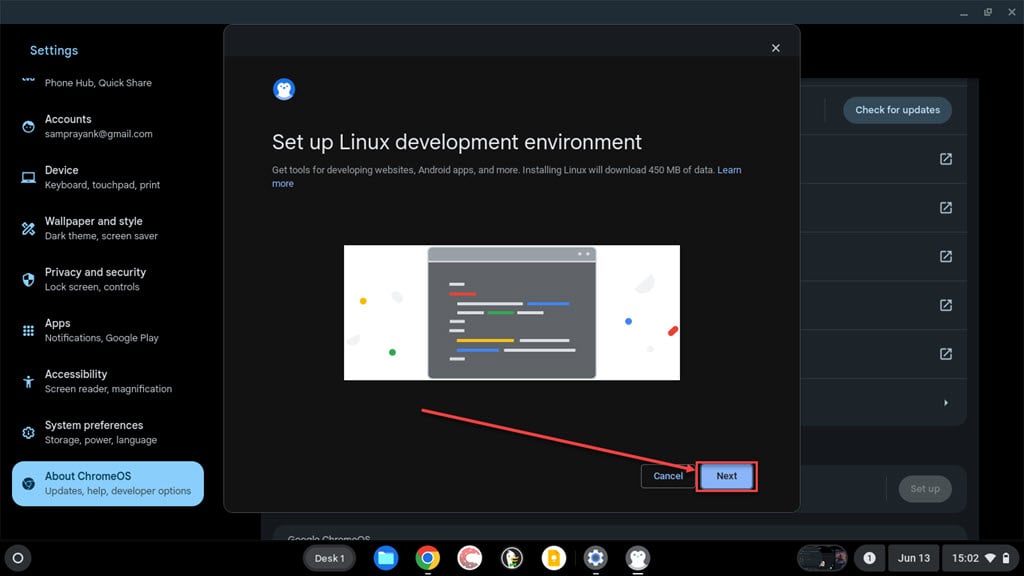This screenshot has height=576, width=1024.
Task: Click the Wi-Fi icon in status tray
Action: (x=991, y=558)
